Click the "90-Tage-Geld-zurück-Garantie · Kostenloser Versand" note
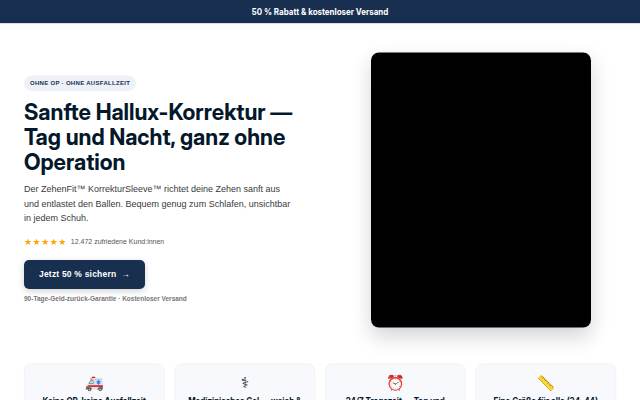The height and width of the screenshot is (400, 640). pyautogui.click(x=105, y=299)
